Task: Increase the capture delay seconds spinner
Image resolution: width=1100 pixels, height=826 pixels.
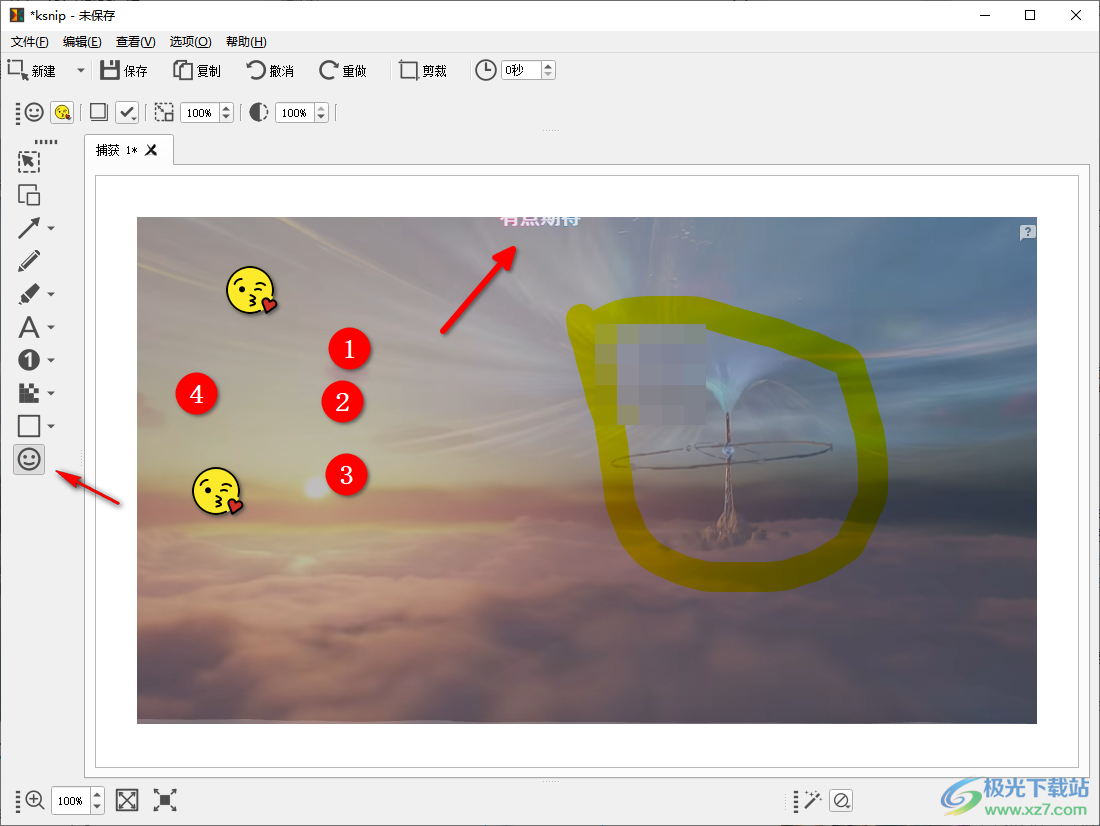Action: tap(548, 67)
